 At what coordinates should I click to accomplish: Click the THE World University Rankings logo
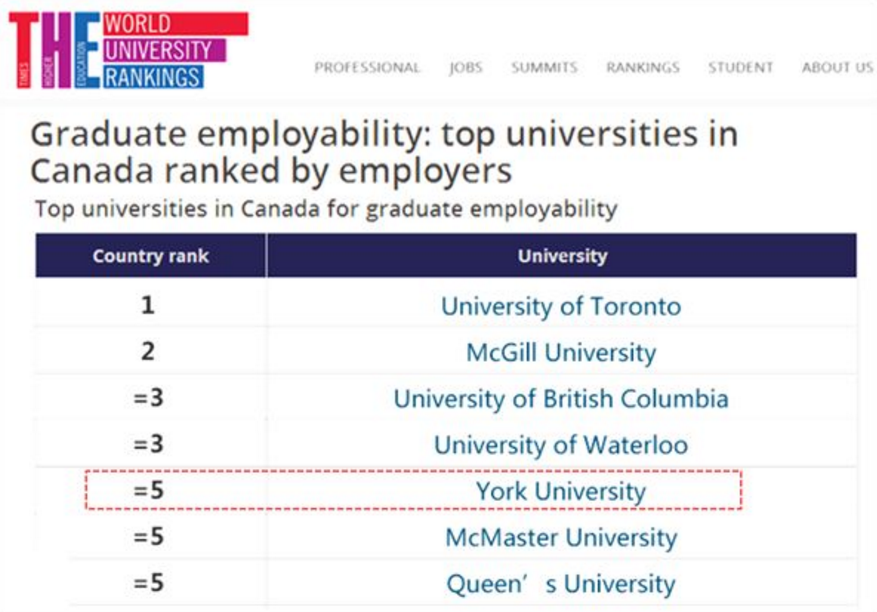click(x=127, y=50)
